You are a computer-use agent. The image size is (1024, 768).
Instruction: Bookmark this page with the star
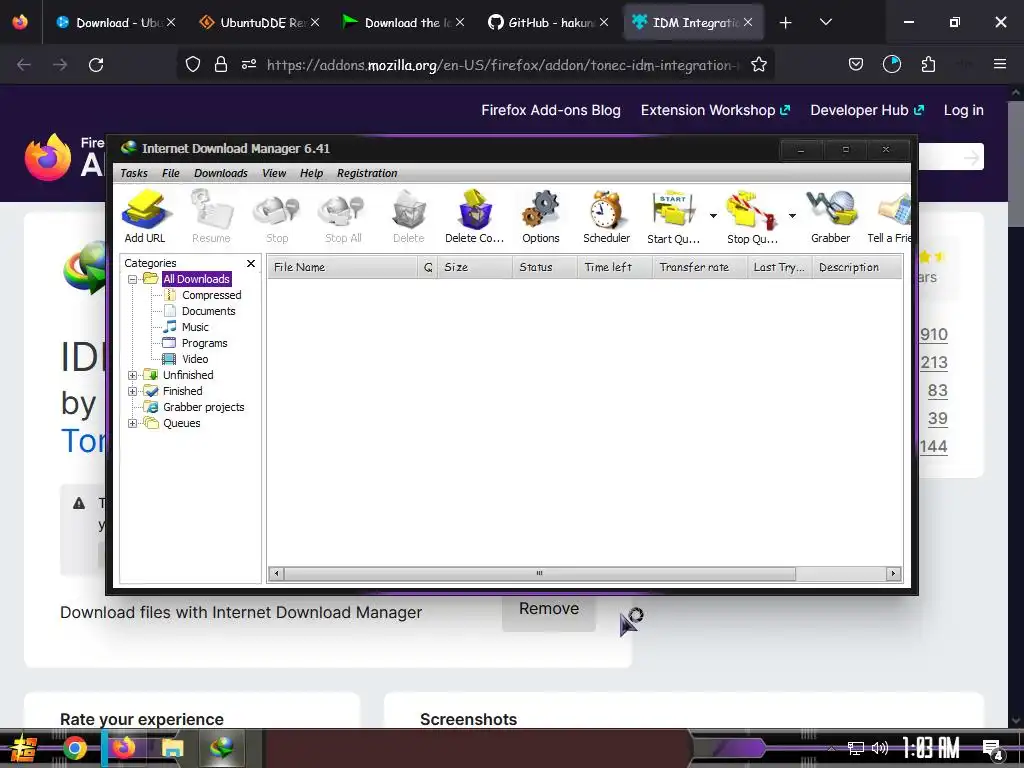click(x=758, y=65)
